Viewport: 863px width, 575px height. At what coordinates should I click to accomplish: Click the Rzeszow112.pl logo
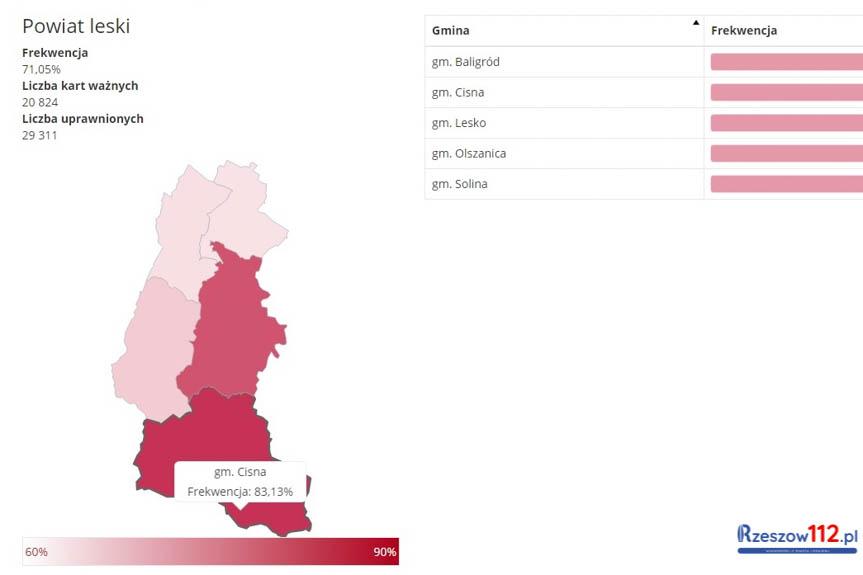click(798, 538)
